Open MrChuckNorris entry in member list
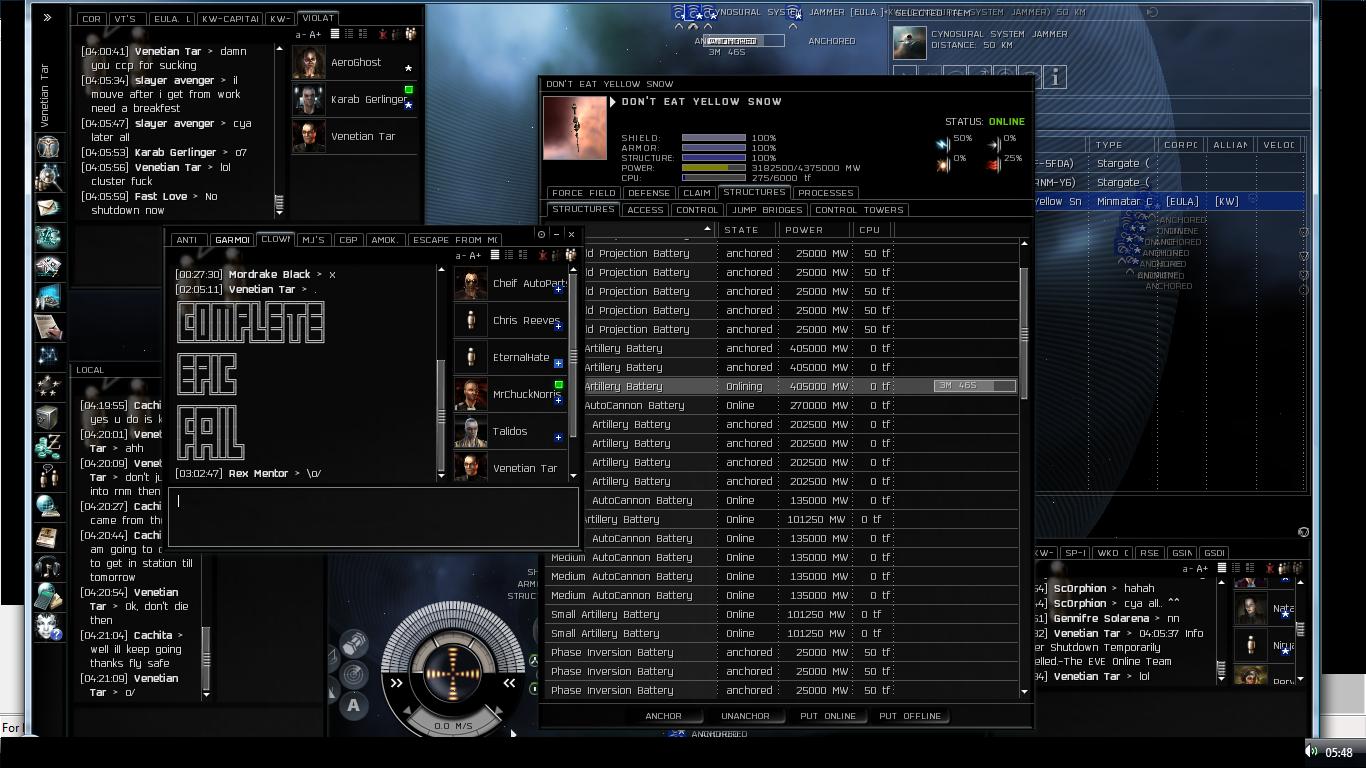The height and width of the screenshot is (768, 1366). coord(510,394)
